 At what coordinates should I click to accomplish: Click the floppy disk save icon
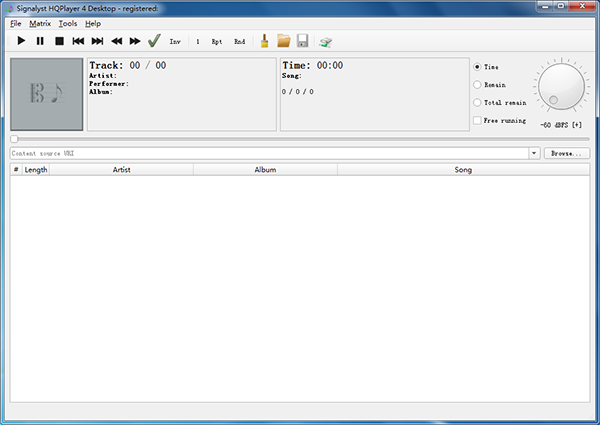tap(302, 41)
